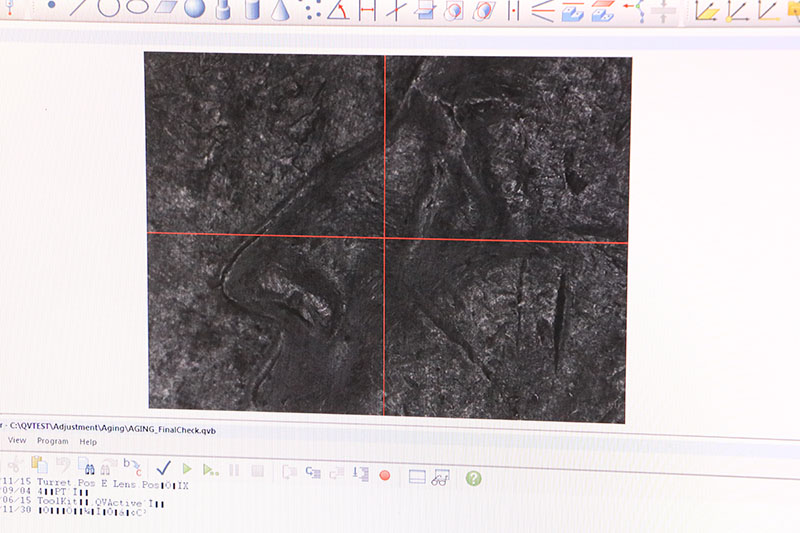Choose the Cone feature tool
800x533 pixels.
pyautogui.click(x=280, y=10)
